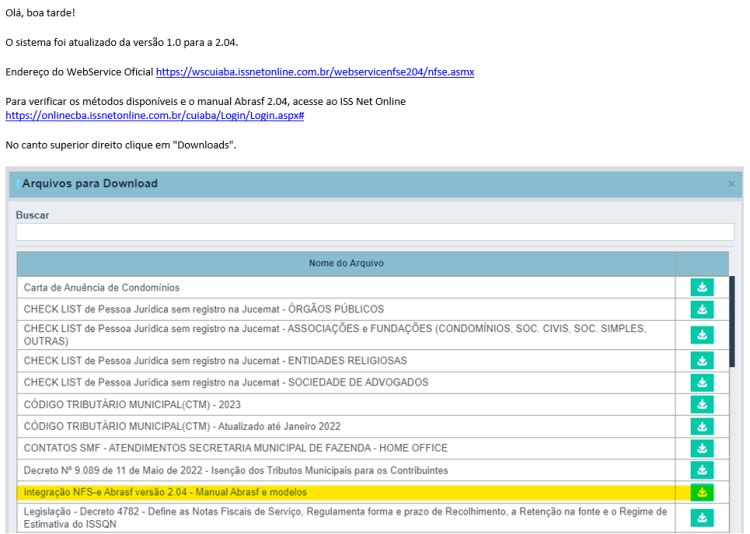This screenshot has height=534, width=750.
Task: Open the wscuiaba WebService Oficial link
Action: pyautogui.click(x=315, y=72)
